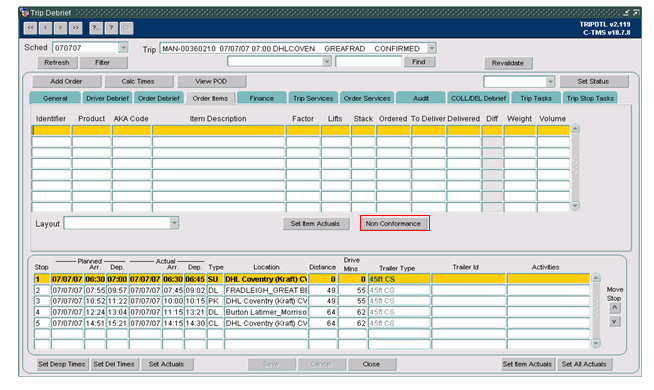Image resolution: width=654 pixels, height=390 pixels.
Task: Open the Order Services tab
Action: [367, 98]
